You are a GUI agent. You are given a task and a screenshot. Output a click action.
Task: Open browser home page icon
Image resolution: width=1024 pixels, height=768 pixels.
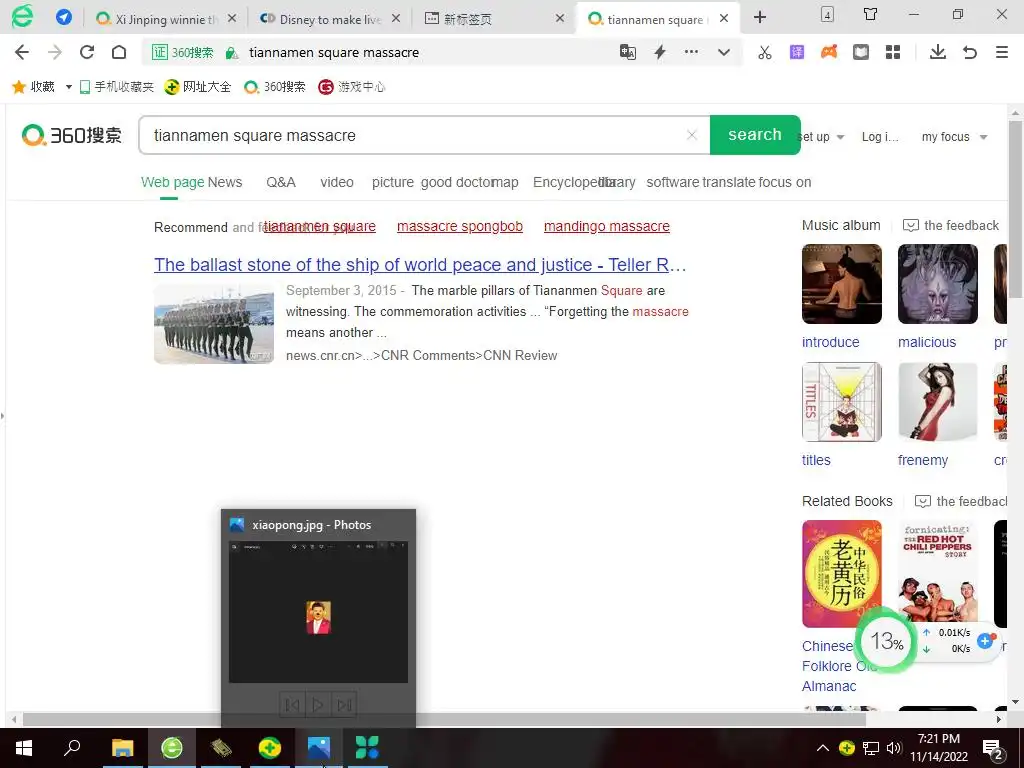(x=119, y=52)
